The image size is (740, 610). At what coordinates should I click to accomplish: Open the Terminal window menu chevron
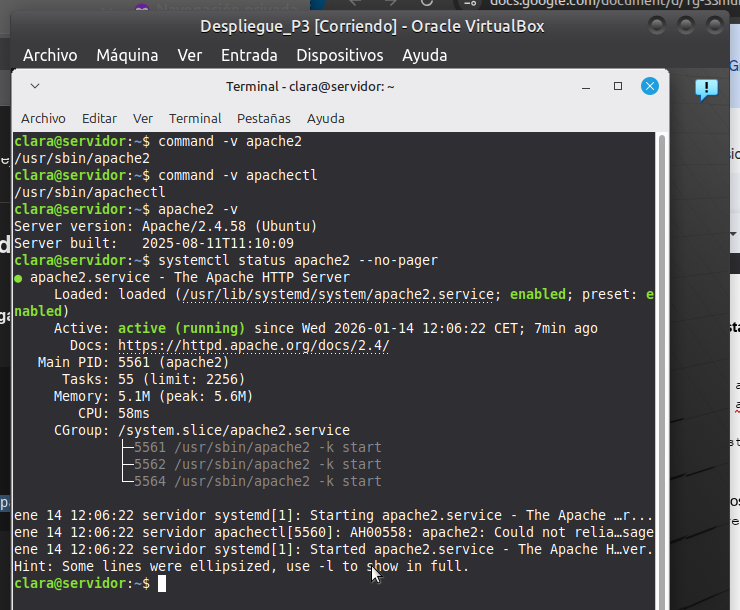coord(35,87)
